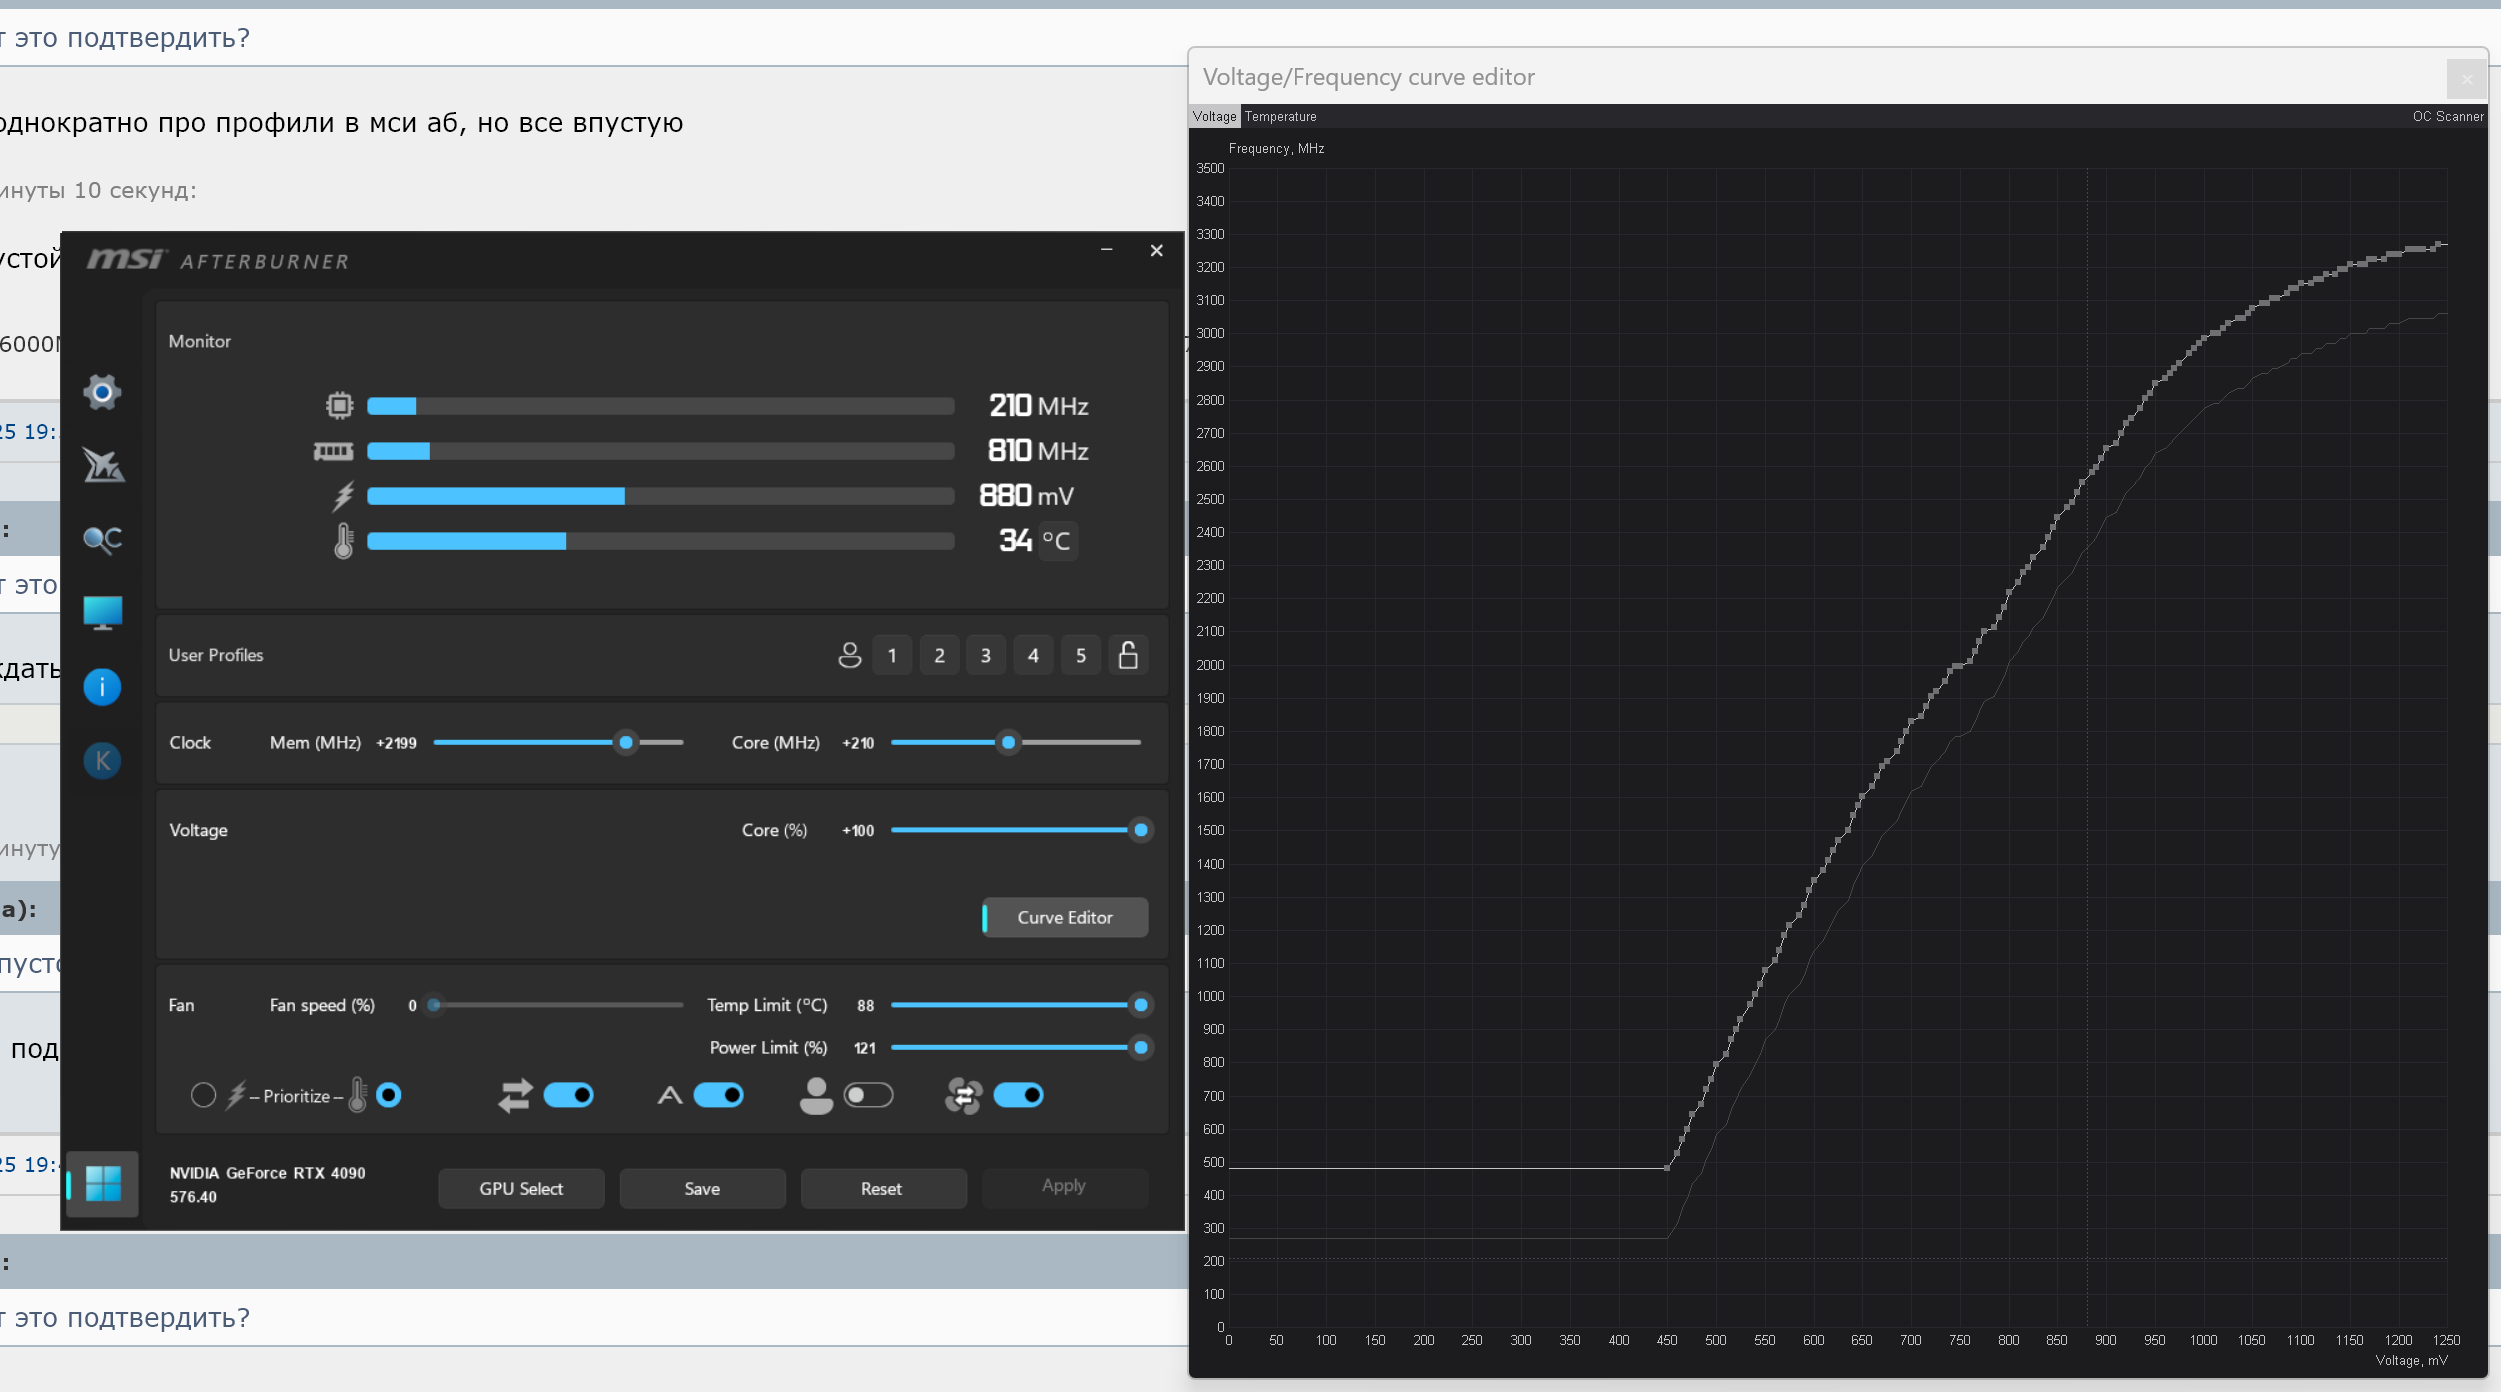This screenshot has height=1392, width=2501.
Task: Click the user profile avatar icon
Action: [x=849, y=655]
